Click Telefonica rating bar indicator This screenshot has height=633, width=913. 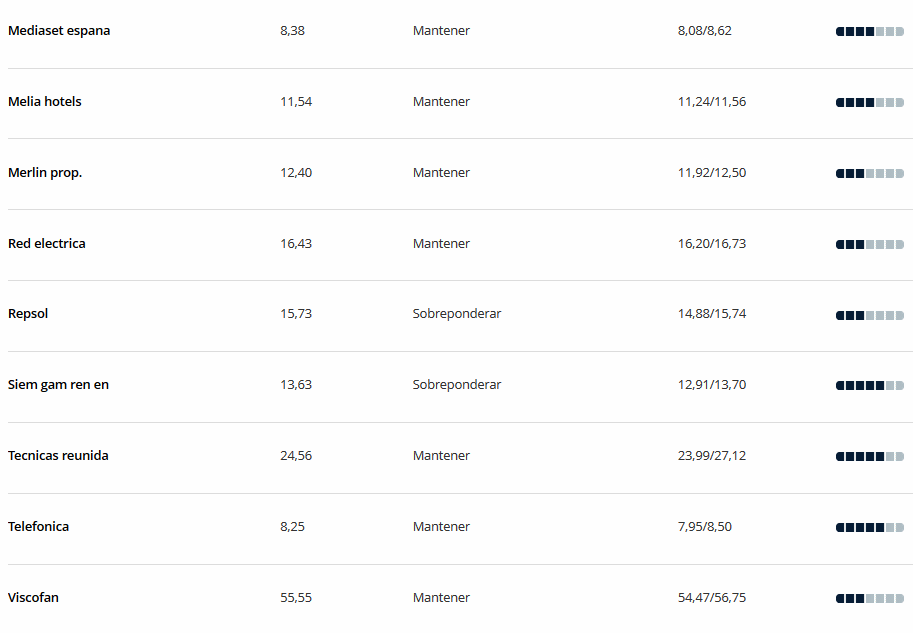[x=869, y=528]
